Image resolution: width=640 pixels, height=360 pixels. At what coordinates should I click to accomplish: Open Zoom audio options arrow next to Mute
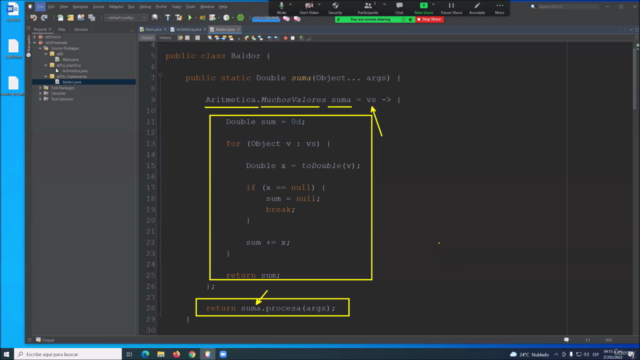click(291, 4)
